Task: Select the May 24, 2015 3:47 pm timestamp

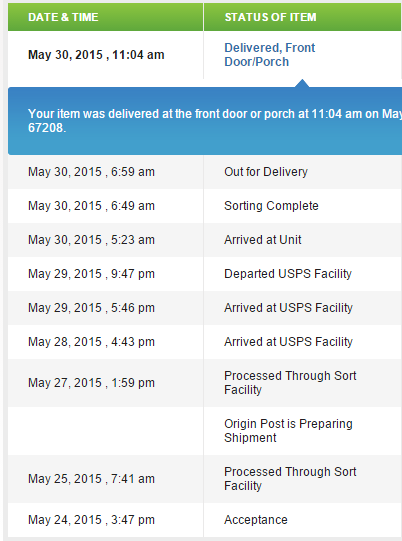Action: point(91,520)
